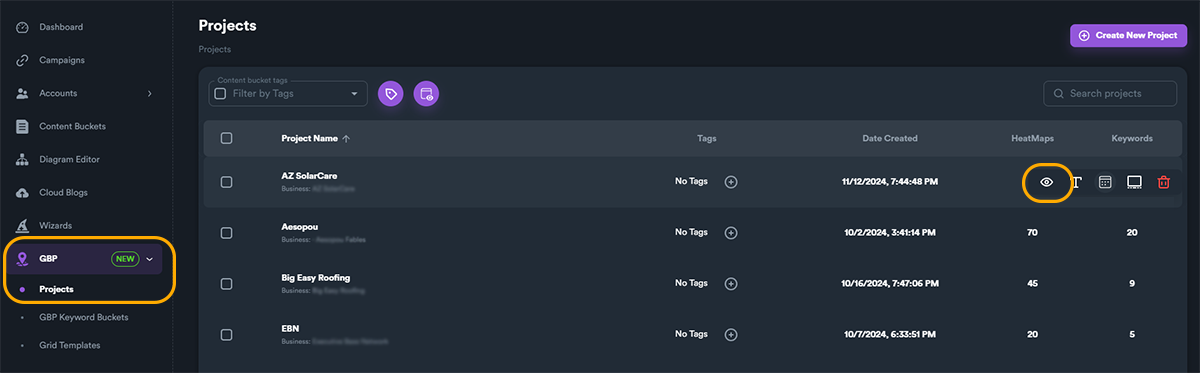Click the purple calendar-clock icon button
The image size is (1200, 373).
point(426,94)
